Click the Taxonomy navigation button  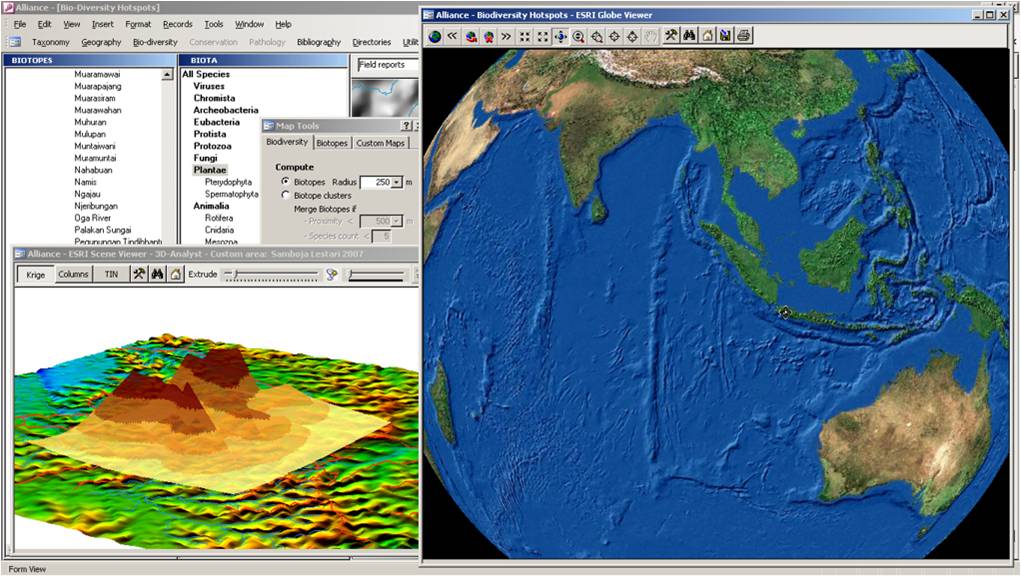(x=50, y=42)
